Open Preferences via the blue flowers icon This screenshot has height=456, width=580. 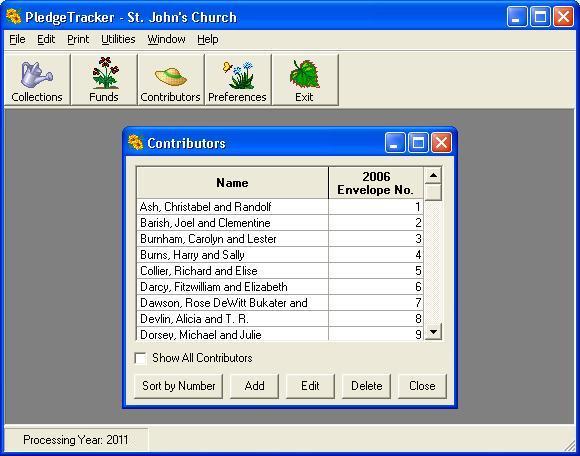(x=238, y=80)
